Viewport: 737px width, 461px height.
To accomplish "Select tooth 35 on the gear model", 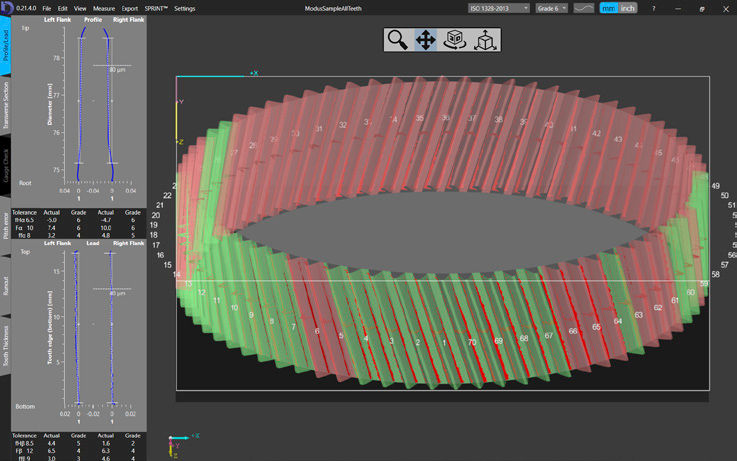I will point(419,118).
